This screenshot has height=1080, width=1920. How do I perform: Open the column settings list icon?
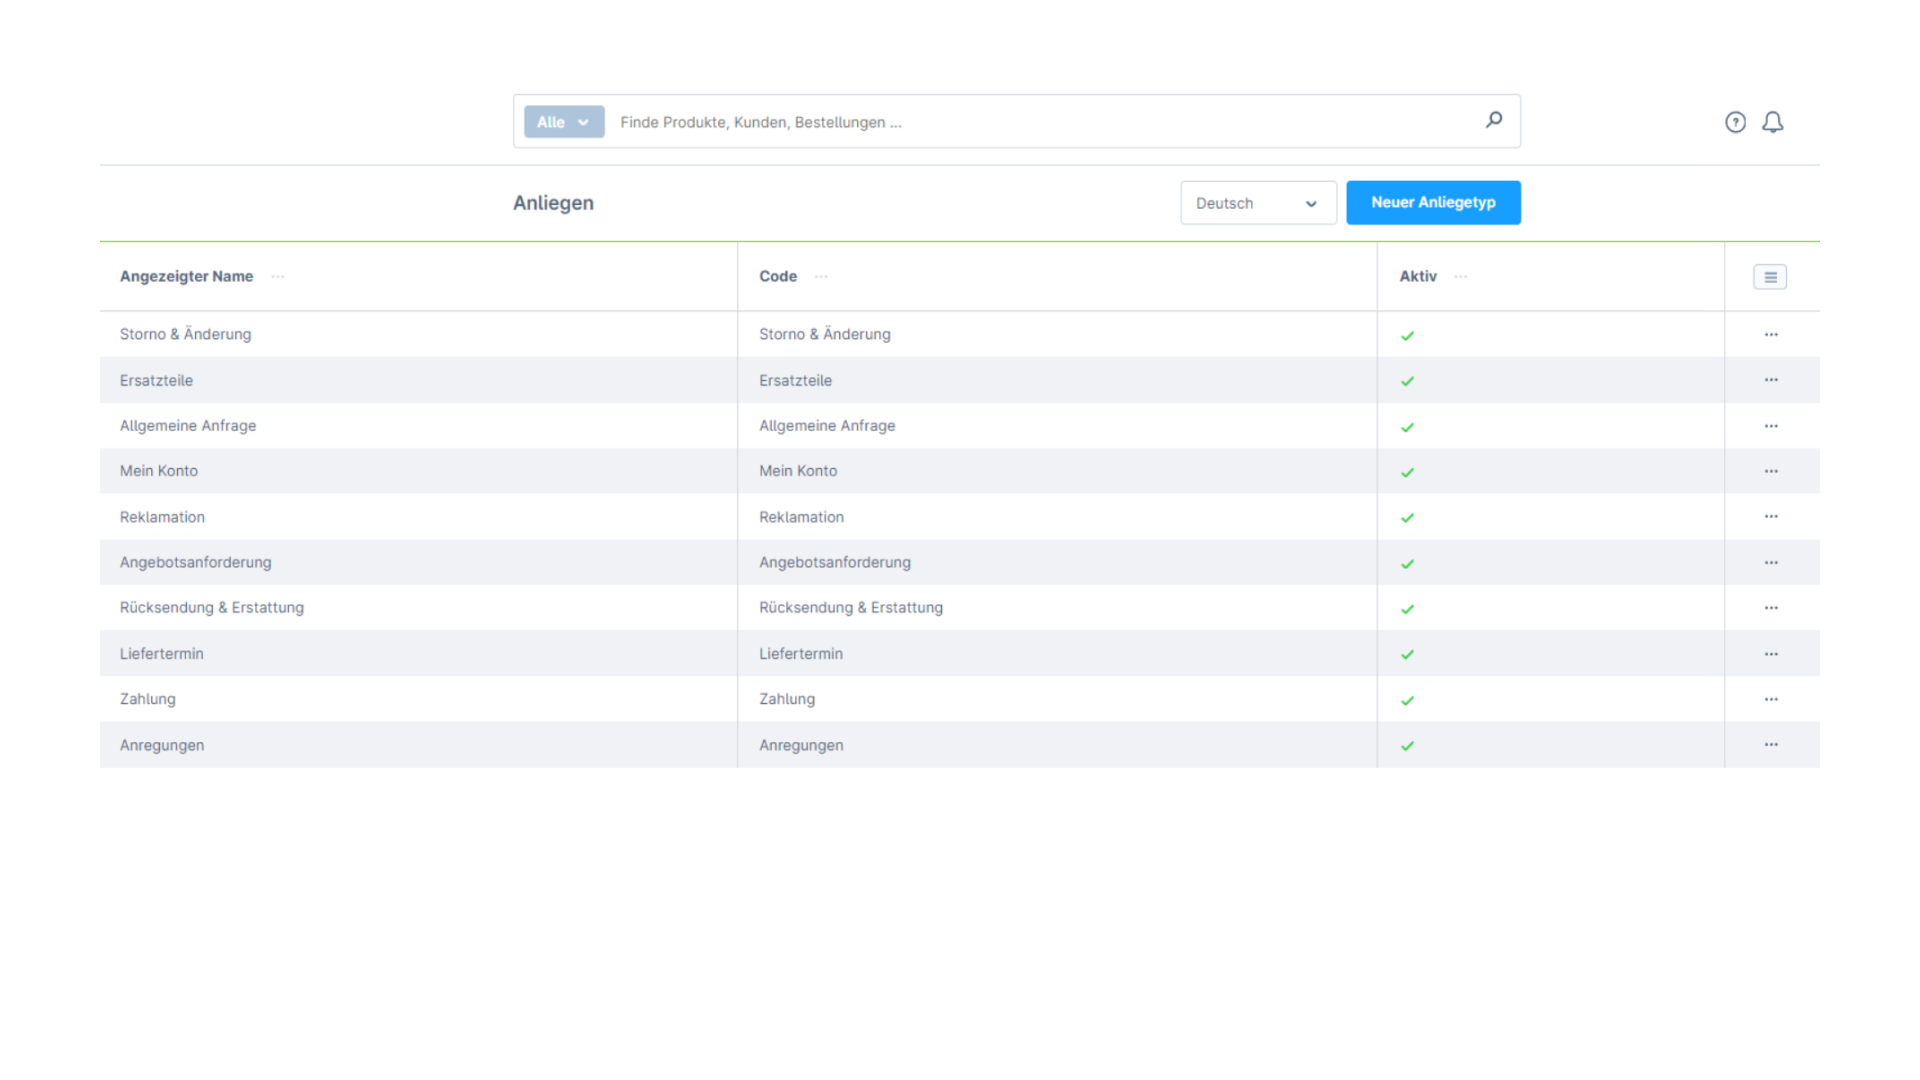coord(1770,277)
